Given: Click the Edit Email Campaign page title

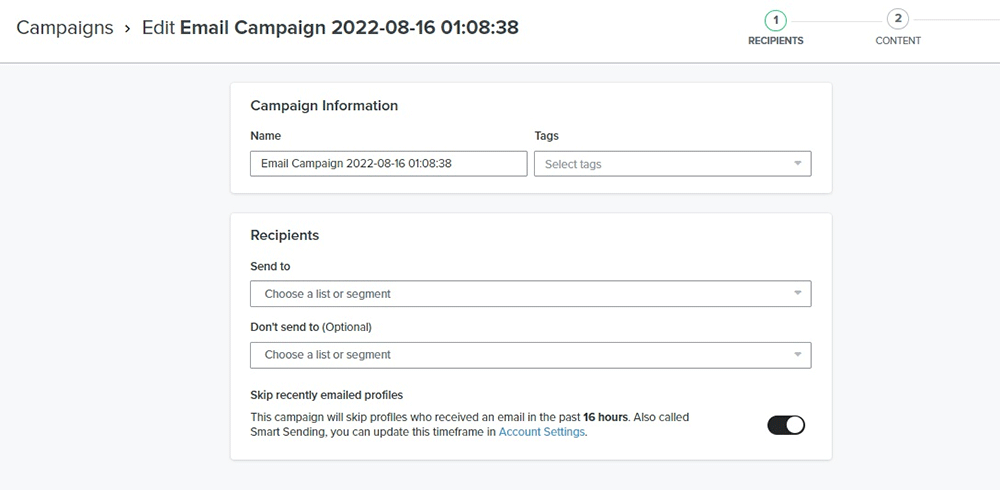Looking at the screenshot, I should (x=330, y=27).
